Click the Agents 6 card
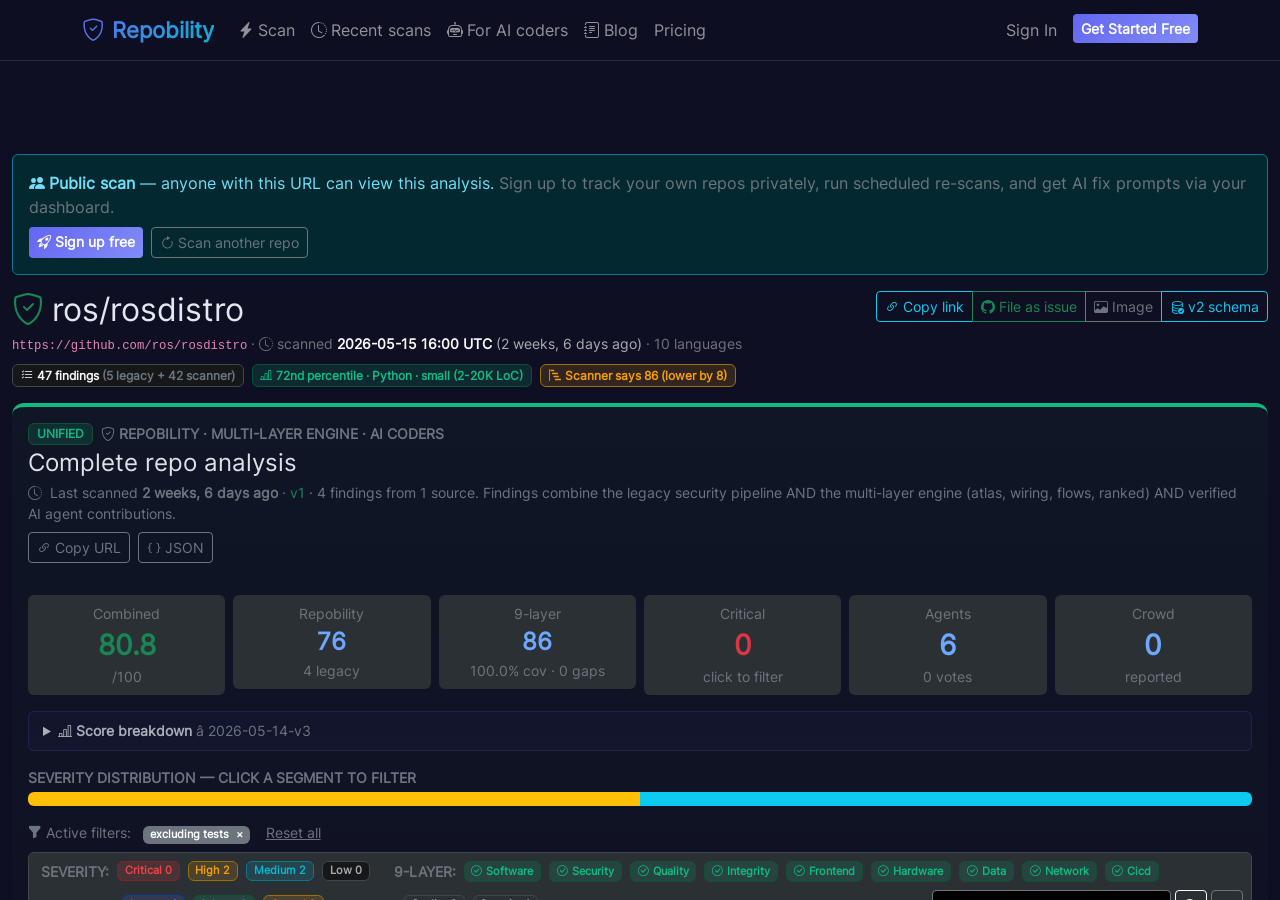This screenshot has height=900, width=1280. (948, 645)
